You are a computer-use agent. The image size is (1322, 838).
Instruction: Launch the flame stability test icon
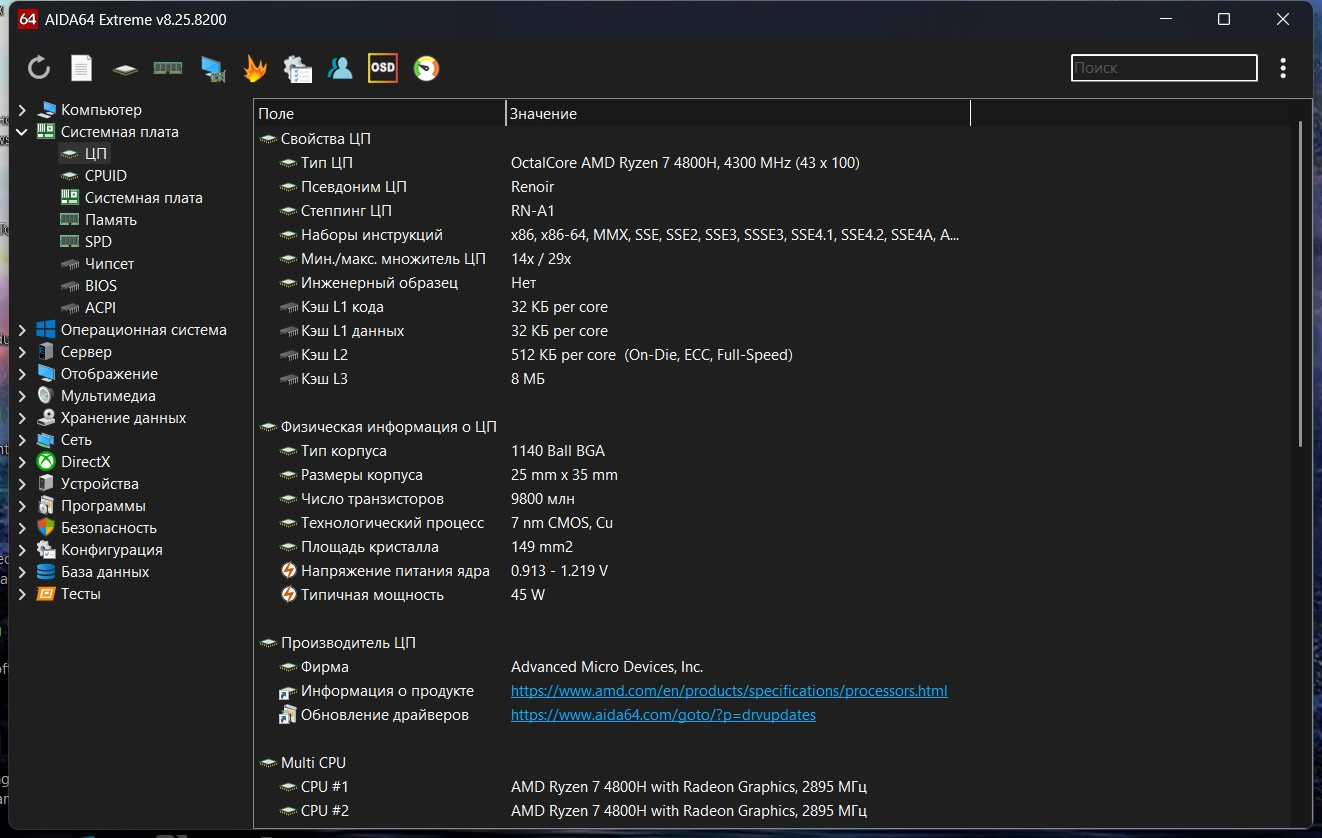tap(255, 68)
